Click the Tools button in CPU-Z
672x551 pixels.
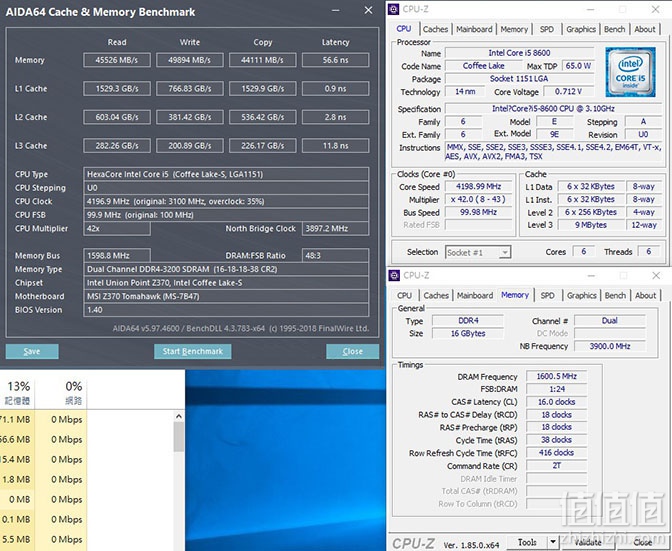(x=527, y=542)
